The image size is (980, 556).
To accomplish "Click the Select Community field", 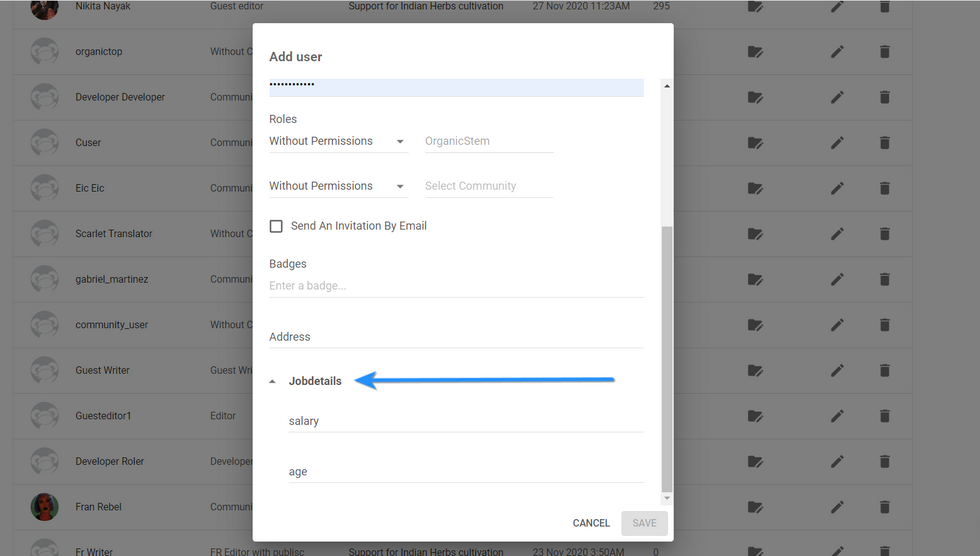I will tap(489, 186).
